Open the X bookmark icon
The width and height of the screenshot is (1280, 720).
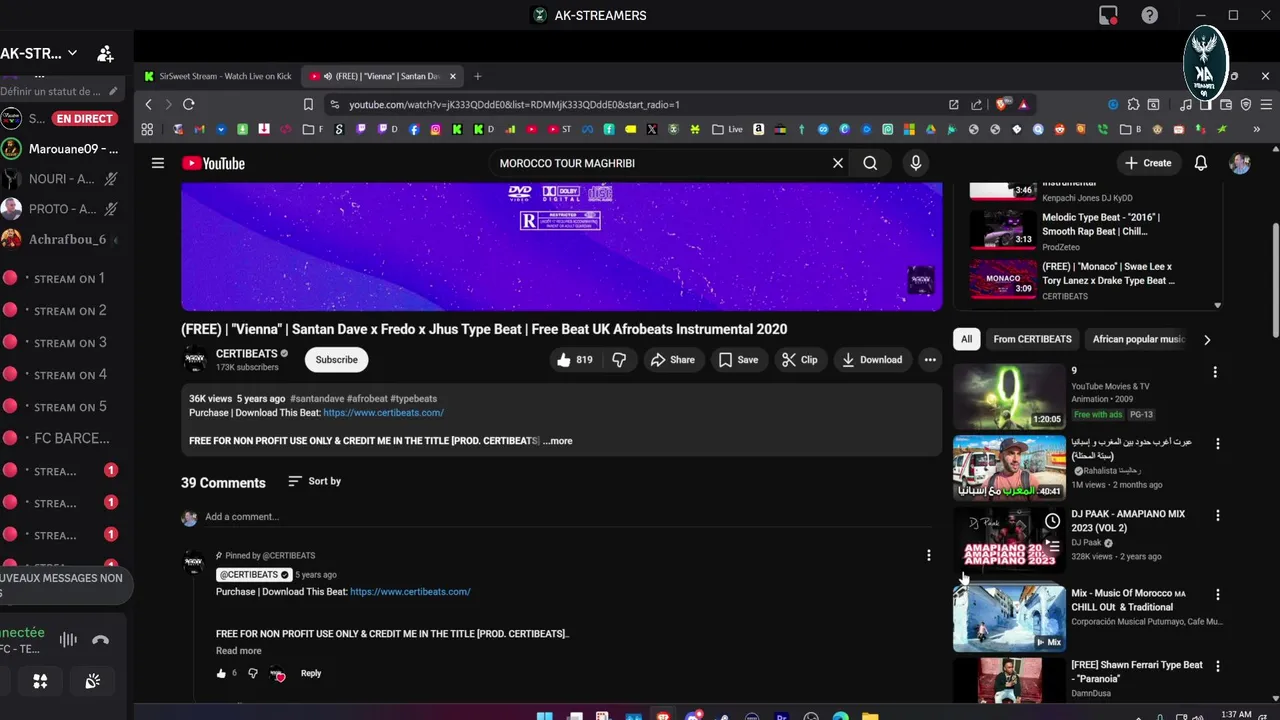point(652,129)
